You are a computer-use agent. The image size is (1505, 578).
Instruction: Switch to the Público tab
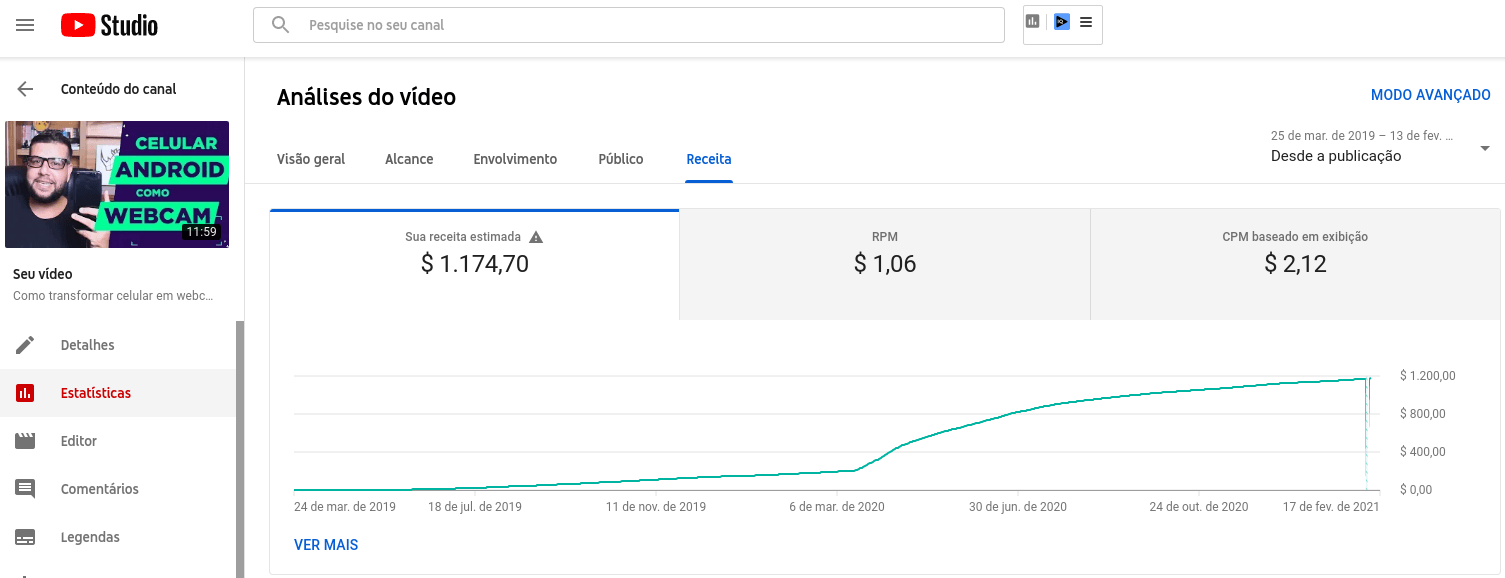(621, 159)
